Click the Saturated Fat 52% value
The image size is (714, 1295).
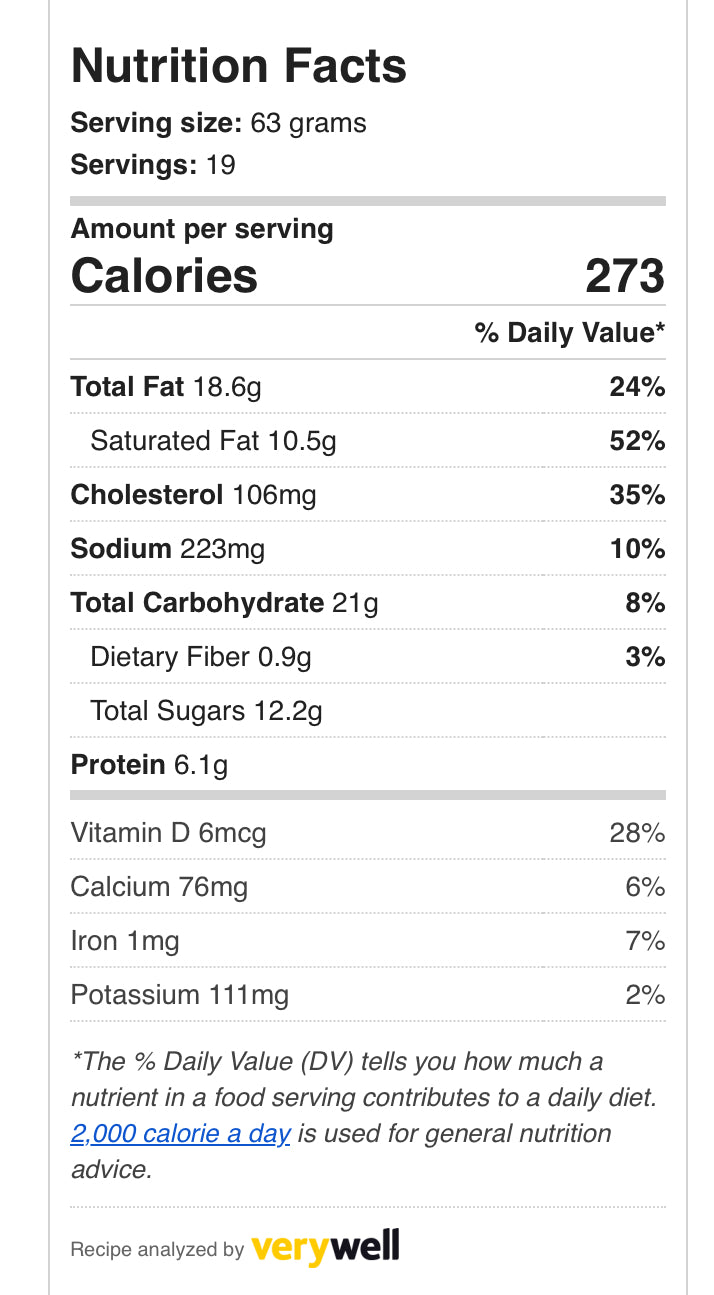637,441
